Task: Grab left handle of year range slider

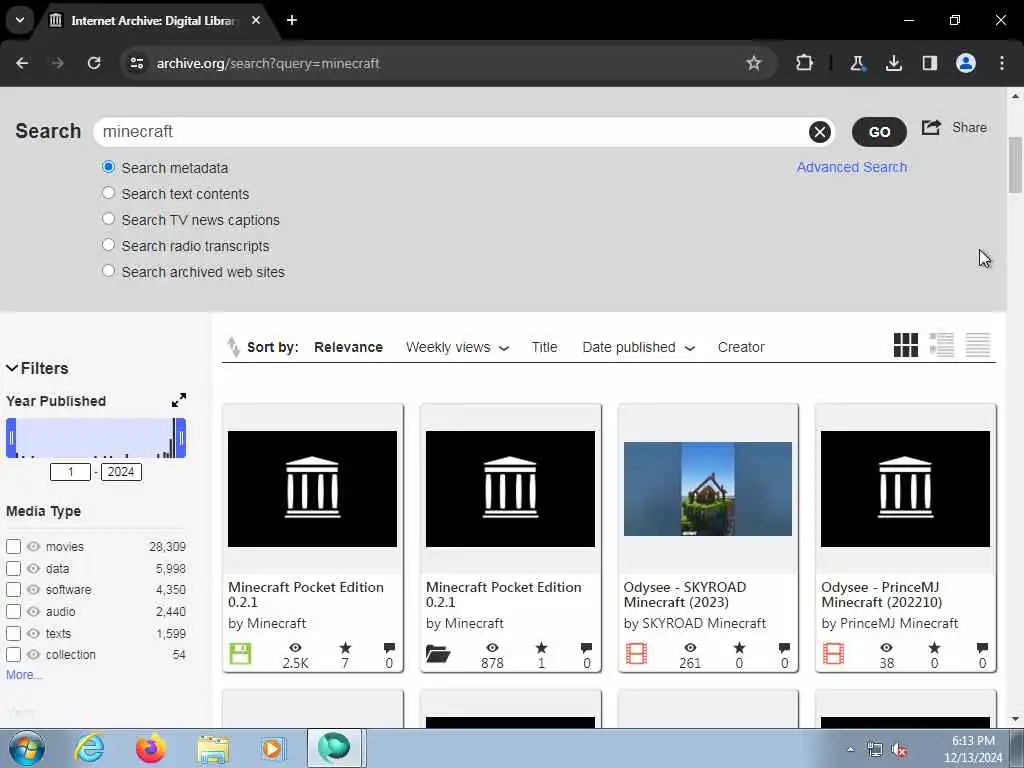Action: (11, 438)
